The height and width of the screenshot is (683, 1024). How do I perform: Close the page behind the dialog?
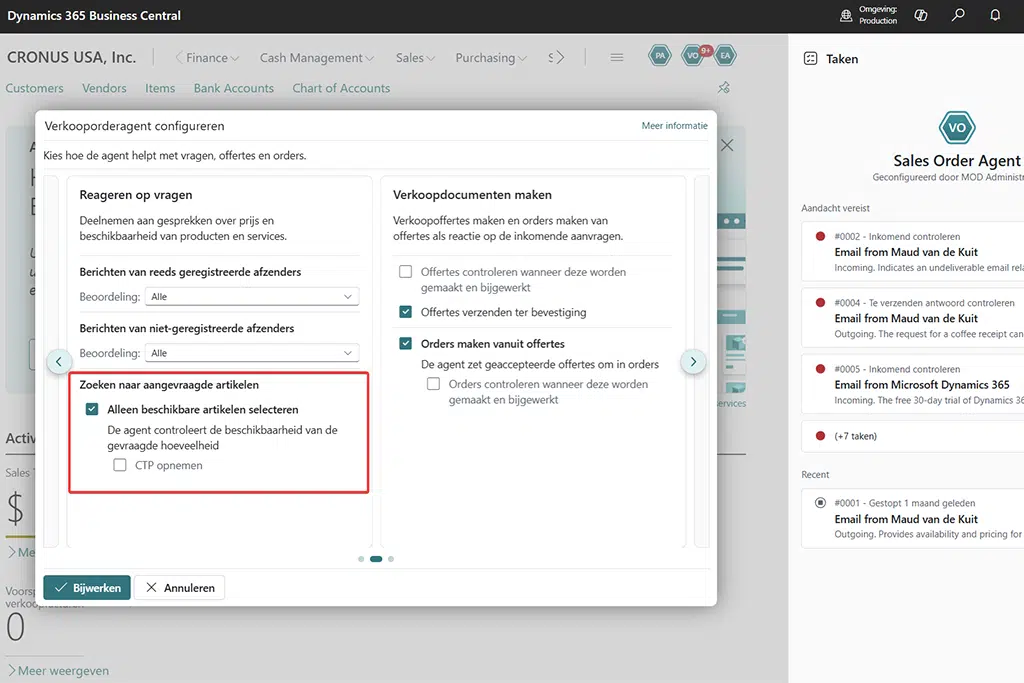[727, 146]
